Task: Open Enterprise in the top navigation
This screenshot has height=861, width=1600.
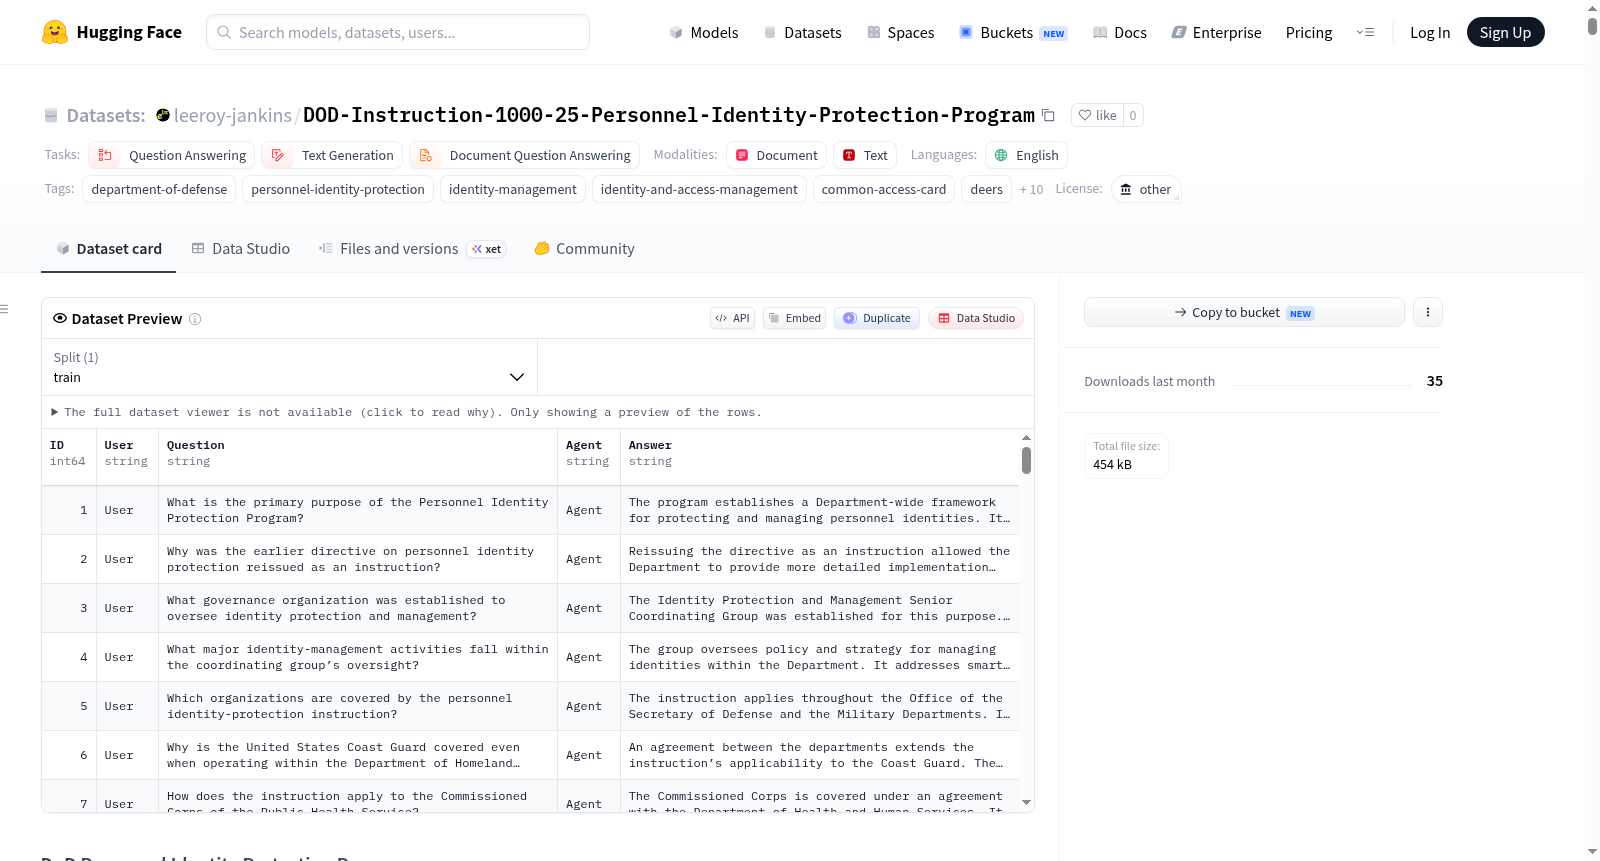Action: (1216, 32)
